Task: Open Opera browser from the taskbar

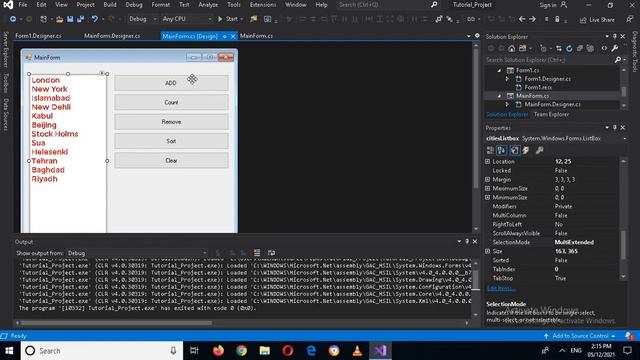Action: click(288, 351)
